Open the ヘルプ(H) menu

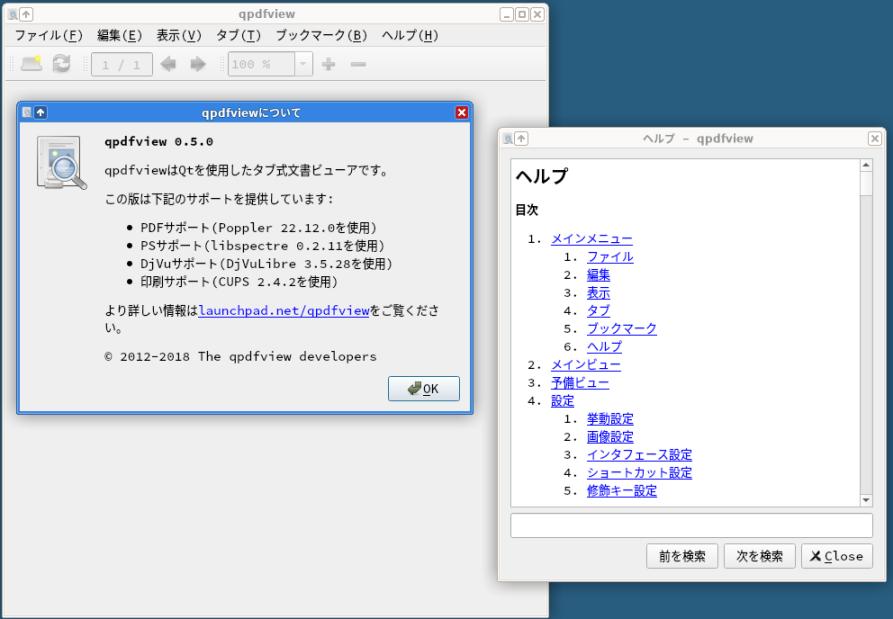point(409,35)
